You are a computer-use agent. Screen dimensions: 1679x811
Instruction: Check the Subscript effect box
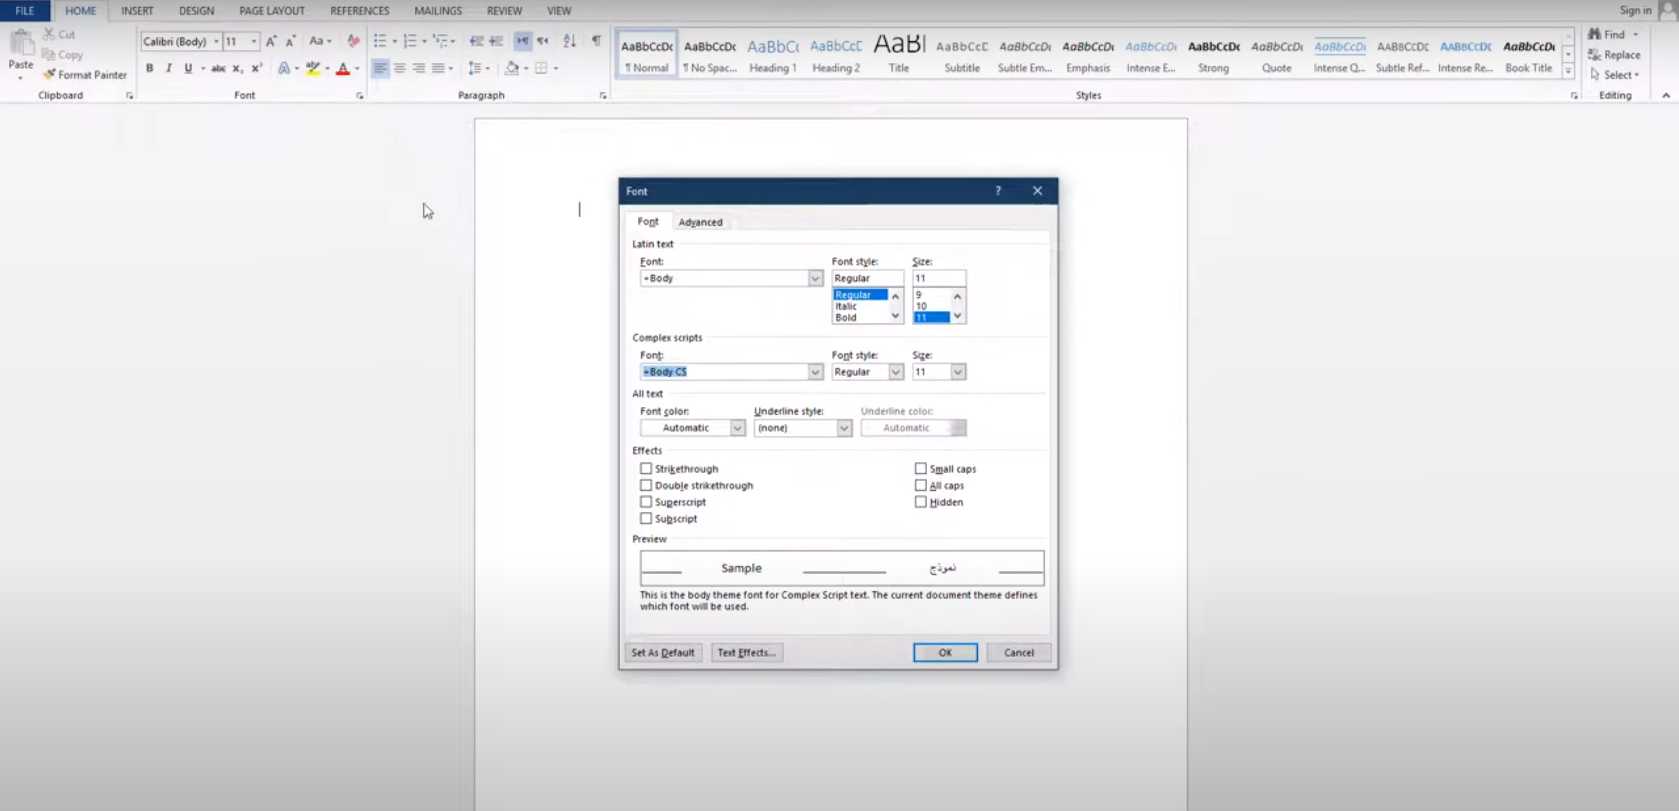coord(646,519)
